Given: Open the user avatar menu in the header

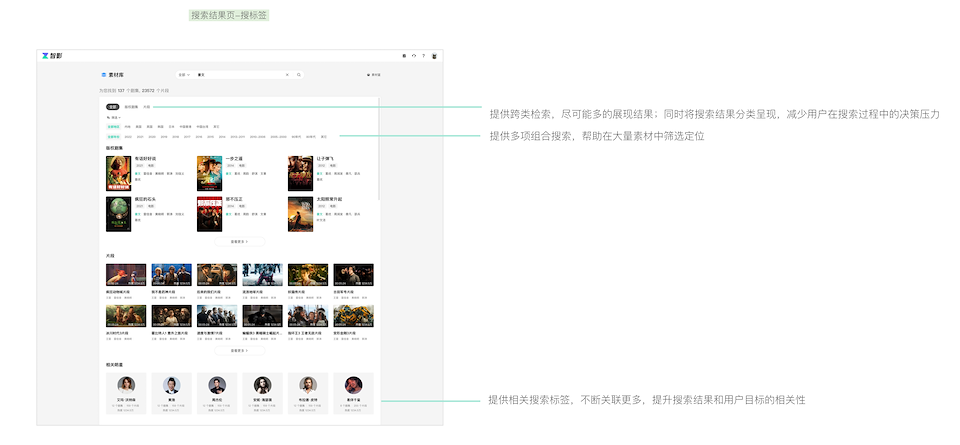Looking at the screenshot, I should (434, 56).
